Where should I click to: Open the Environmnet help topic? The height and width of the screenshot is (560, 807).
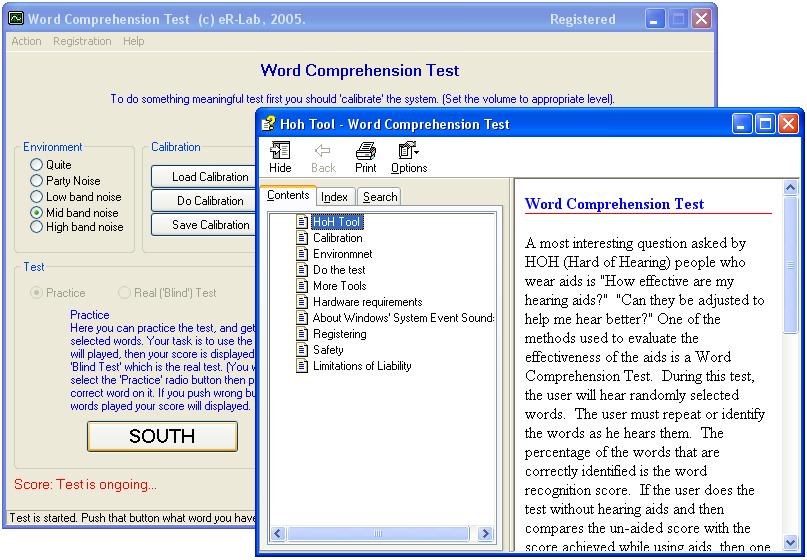[x=342, y=254]
